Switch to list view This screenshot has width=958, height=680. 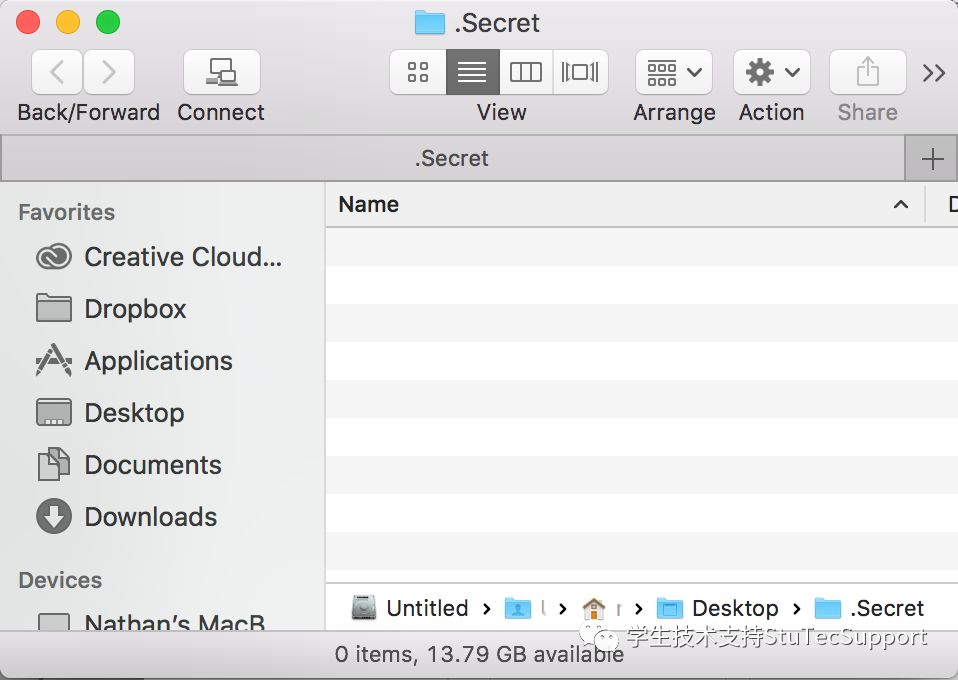[x=472, y=72]
